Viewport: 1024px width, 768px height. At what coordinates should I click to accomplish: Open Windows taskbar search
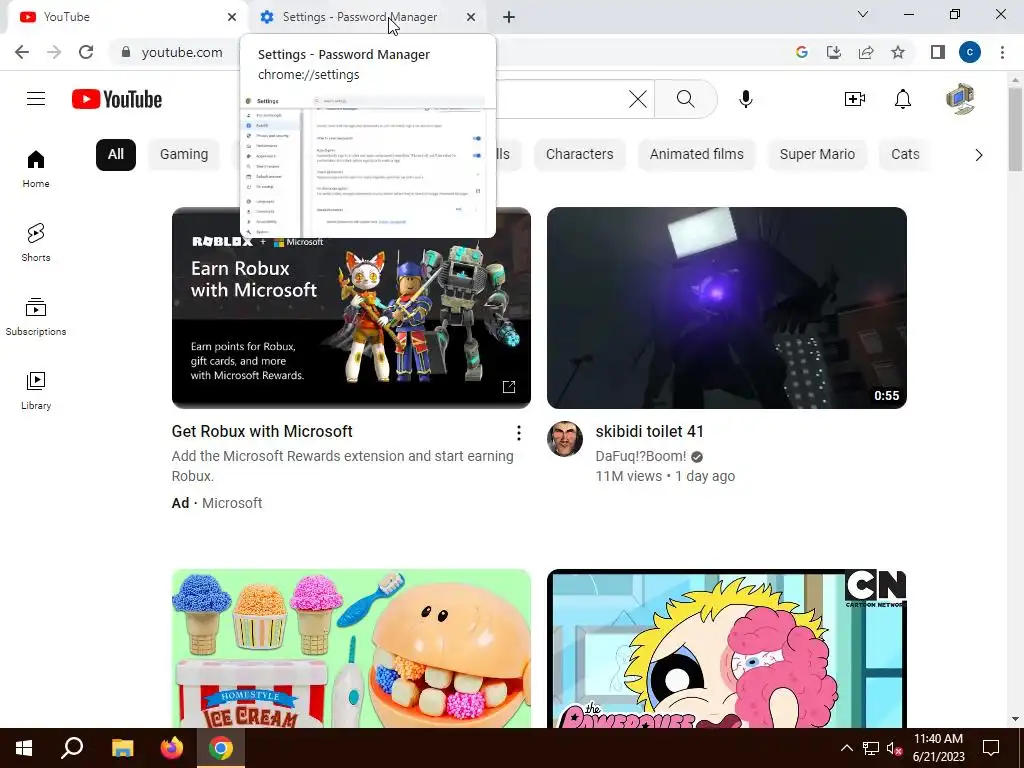tap(72, 748)
